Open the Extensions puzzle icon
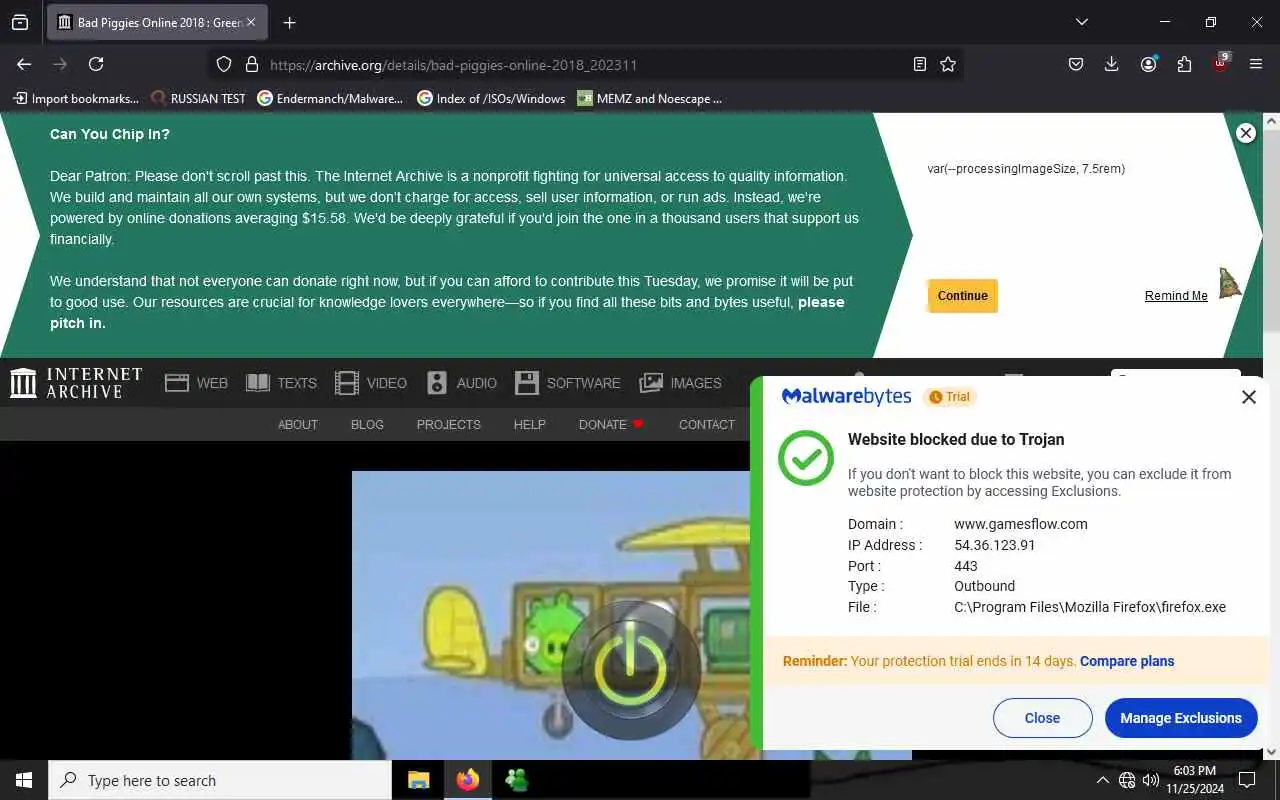 1184,64
